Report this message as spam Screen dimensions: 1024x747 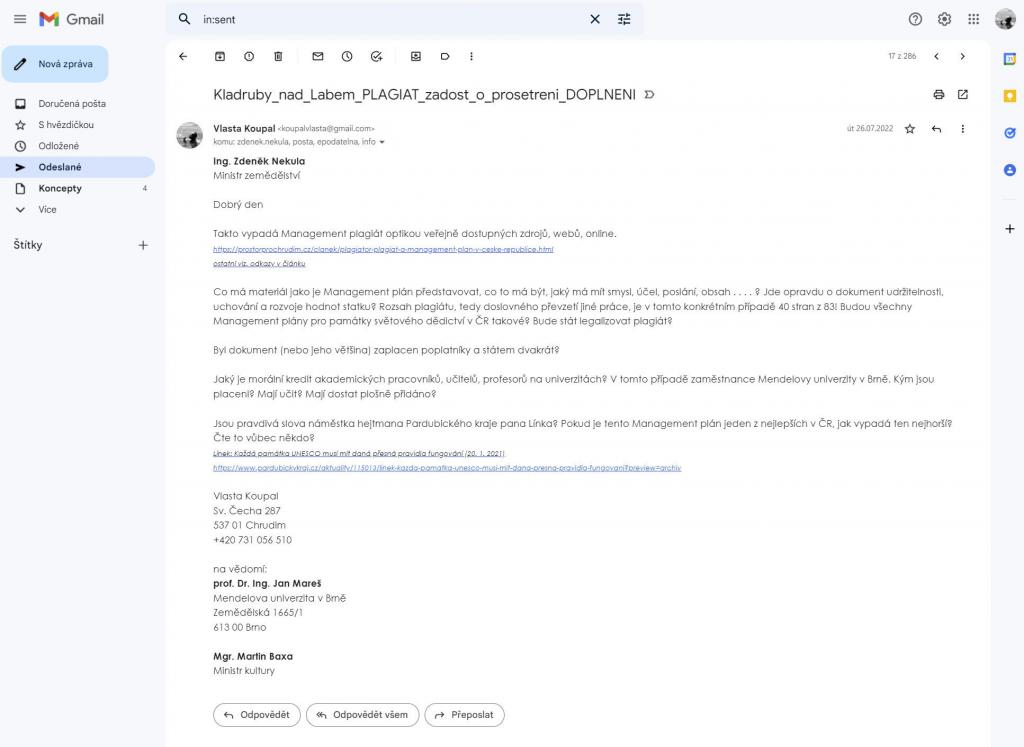coord(249,56)
